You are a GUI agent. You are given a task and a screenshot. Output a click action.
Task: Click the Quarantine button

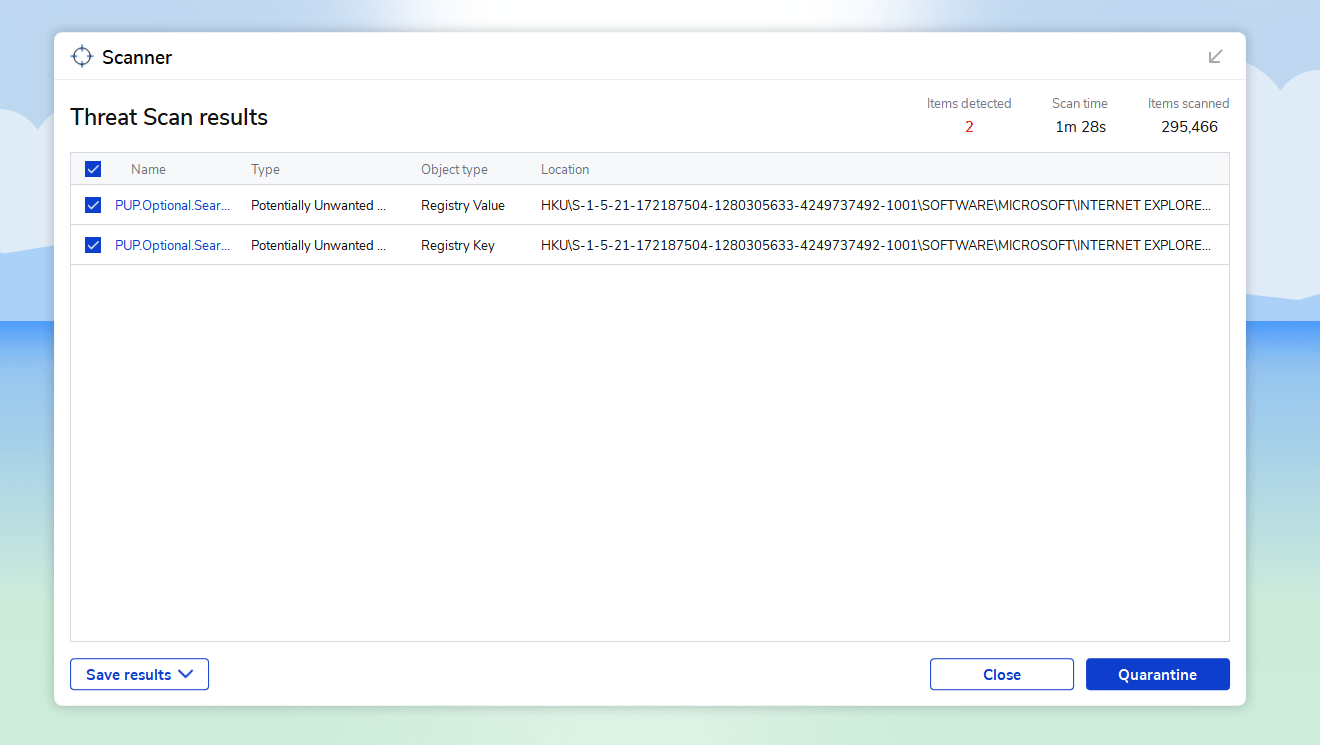tap(1157, 674)
